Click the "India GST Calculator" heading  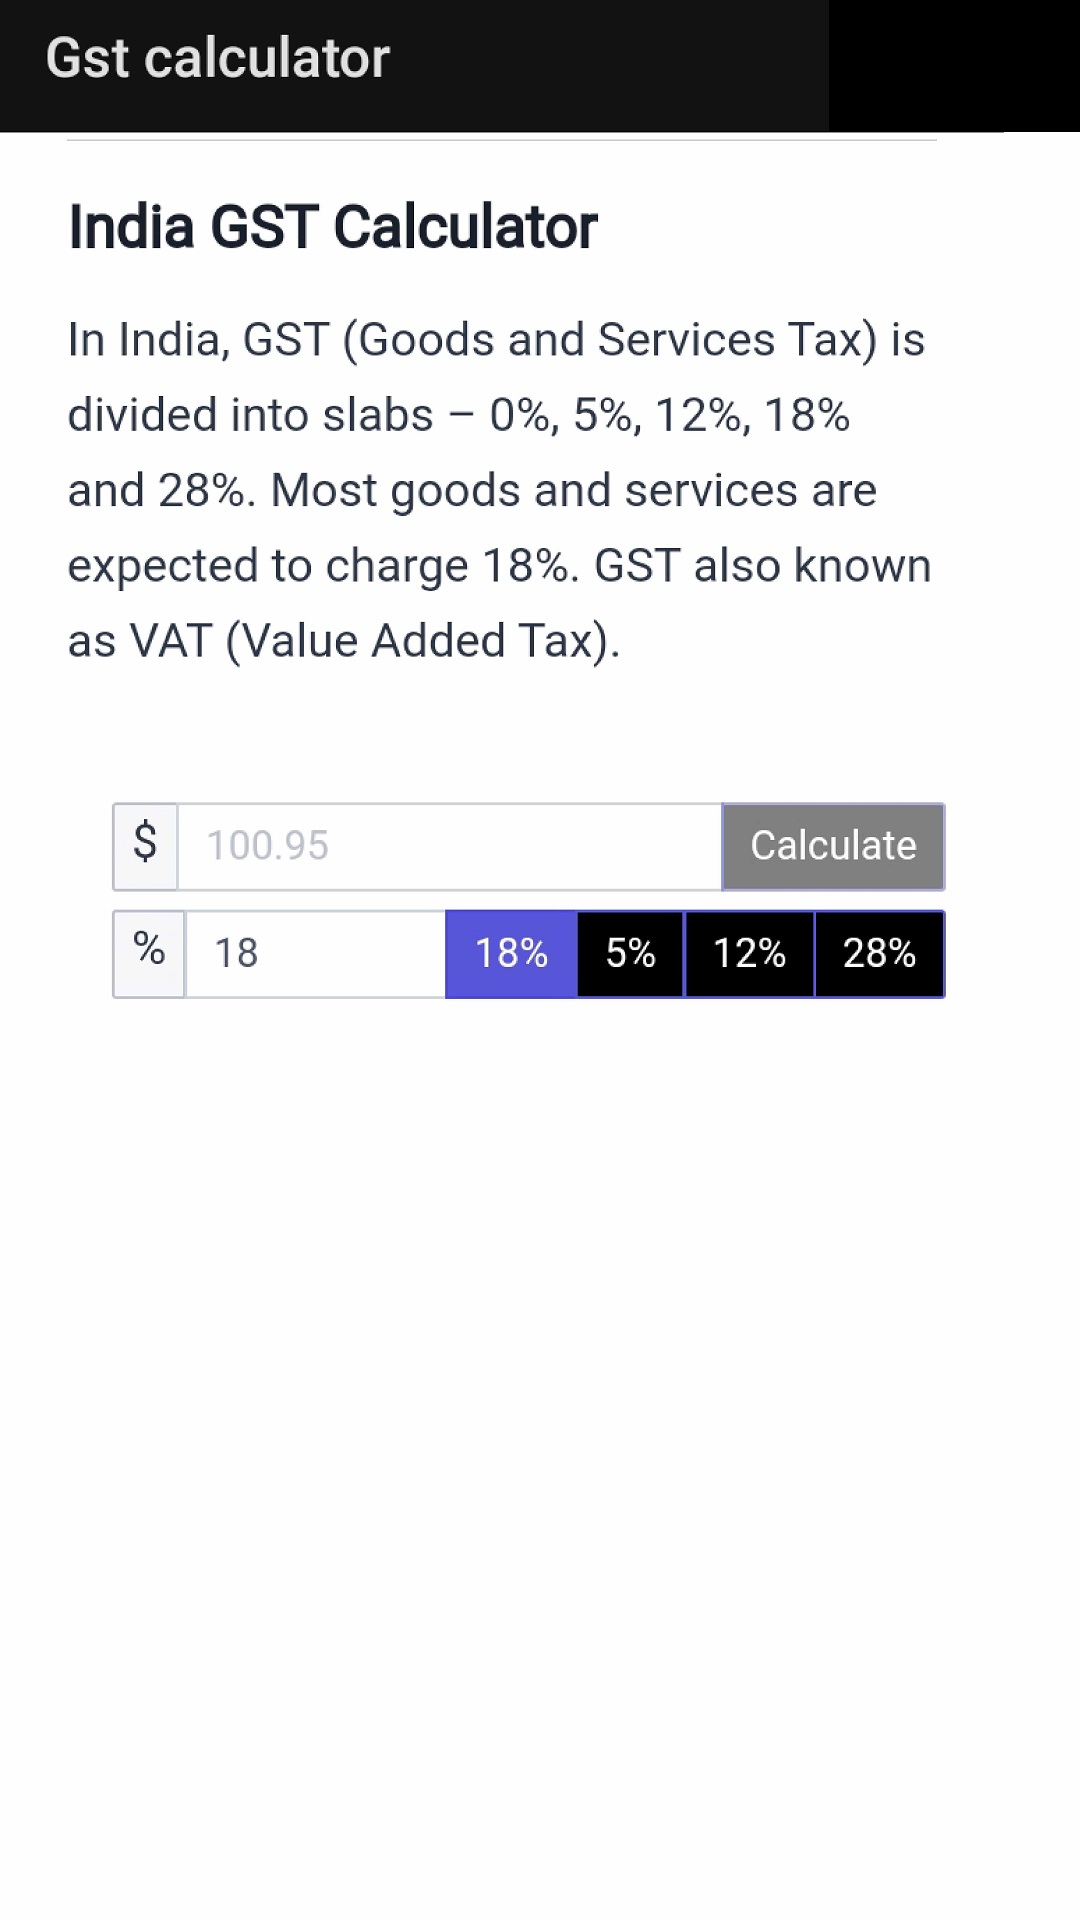point(333,227)
